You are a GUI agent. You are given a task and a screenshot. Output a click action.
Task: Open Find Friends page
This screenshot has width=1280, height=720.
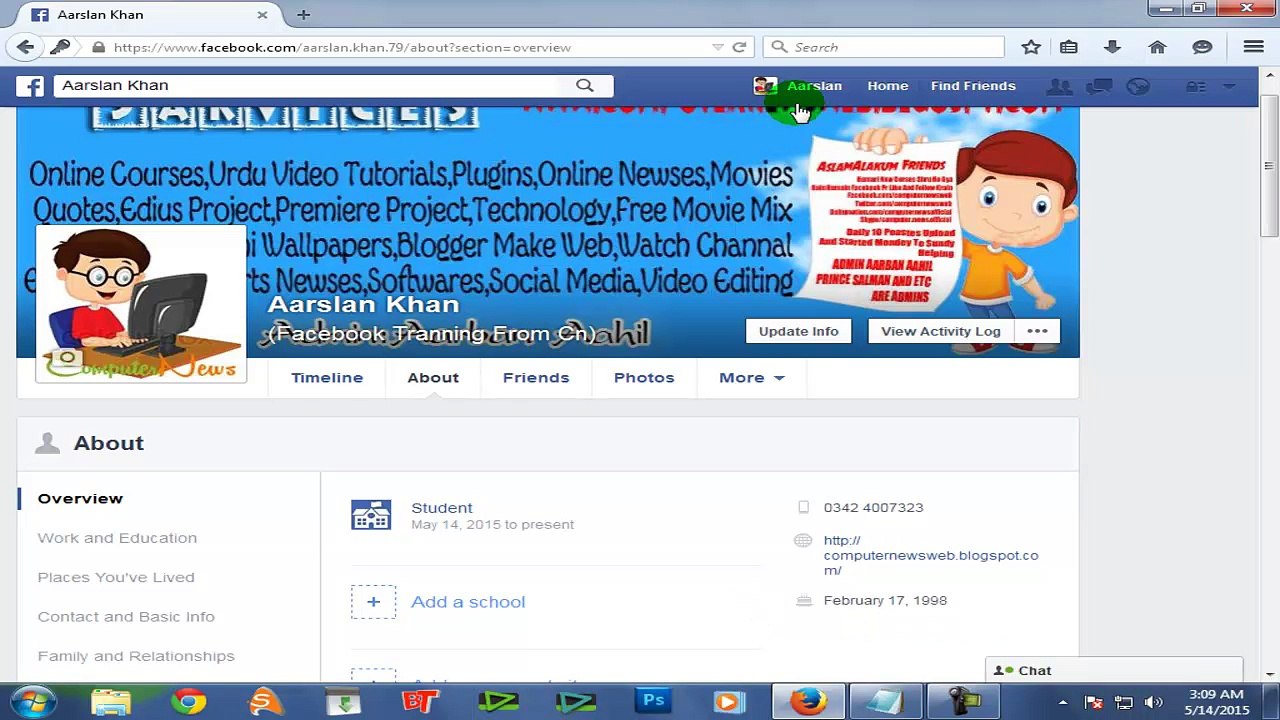pyautogui.click(x=973, y=86)
